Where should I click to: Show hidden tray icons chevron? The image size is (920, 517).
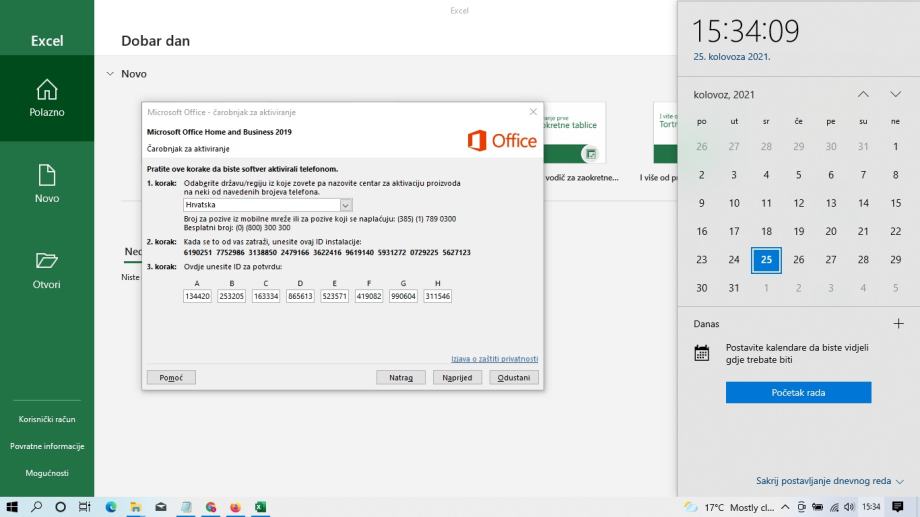(x=785, y=507)
